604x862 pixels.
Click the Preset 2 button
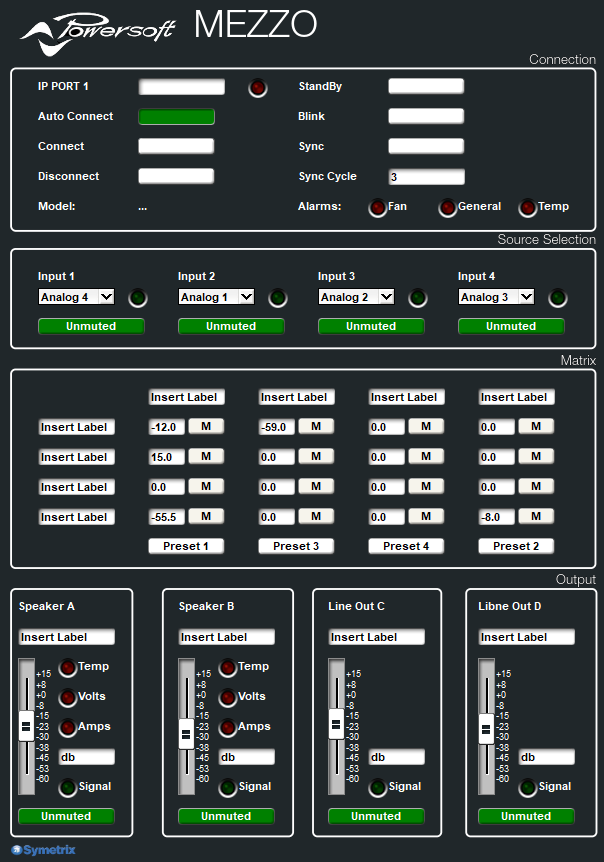[x=516, y=546]
